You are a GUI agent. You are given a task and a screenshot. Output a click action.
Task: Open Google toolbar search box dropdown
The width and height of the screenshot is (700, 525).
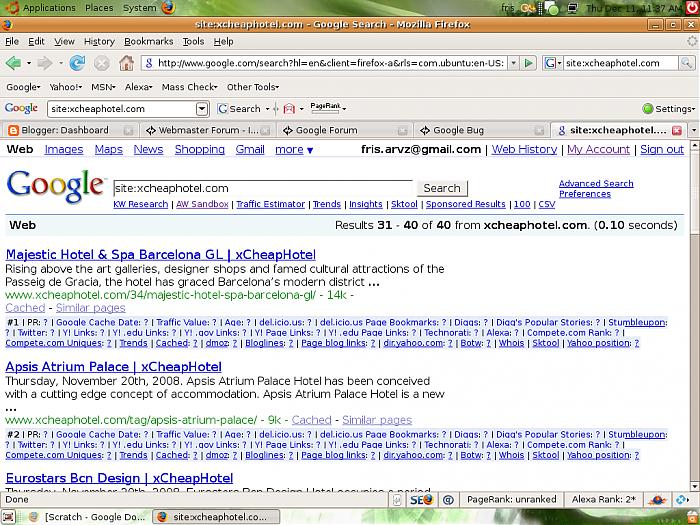point(202,108)
